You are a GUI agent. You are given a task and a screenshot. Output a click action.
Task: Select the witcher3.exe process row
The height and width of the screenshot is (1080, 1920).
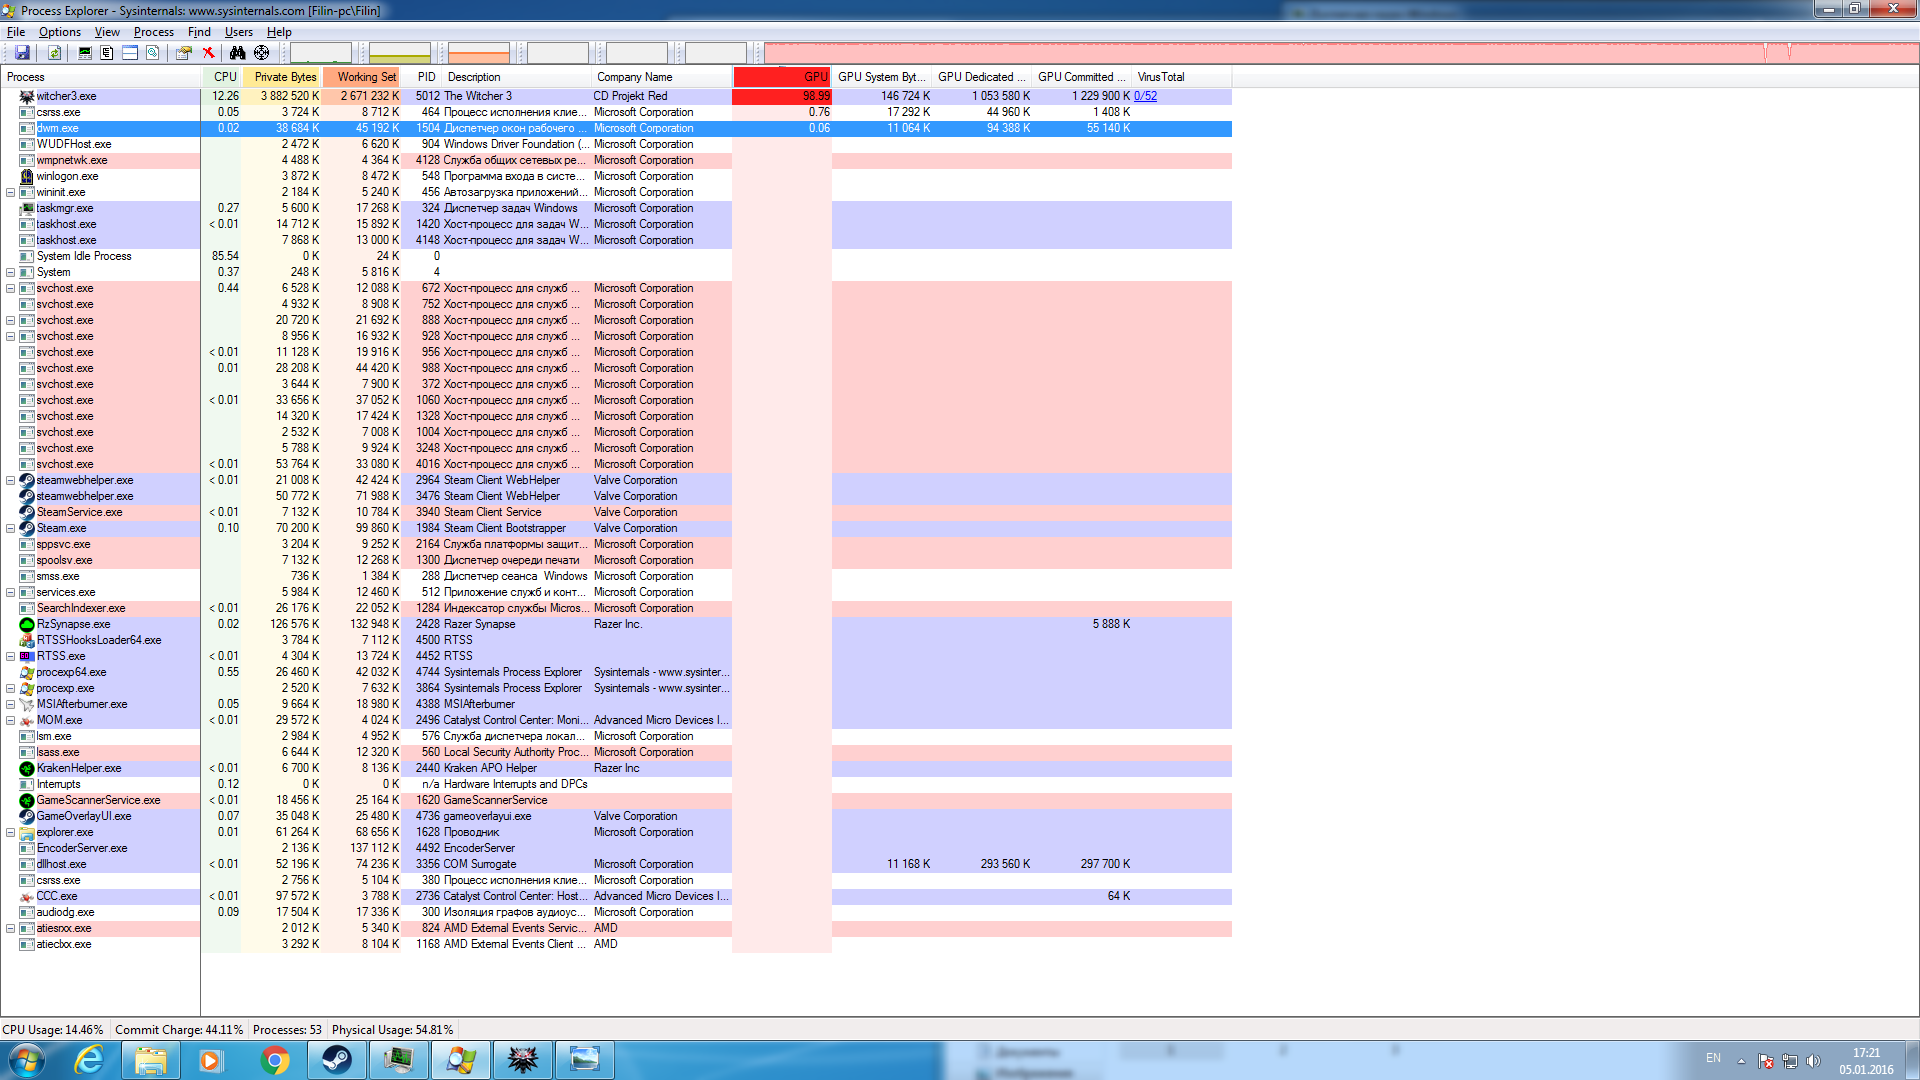(66, 96)
